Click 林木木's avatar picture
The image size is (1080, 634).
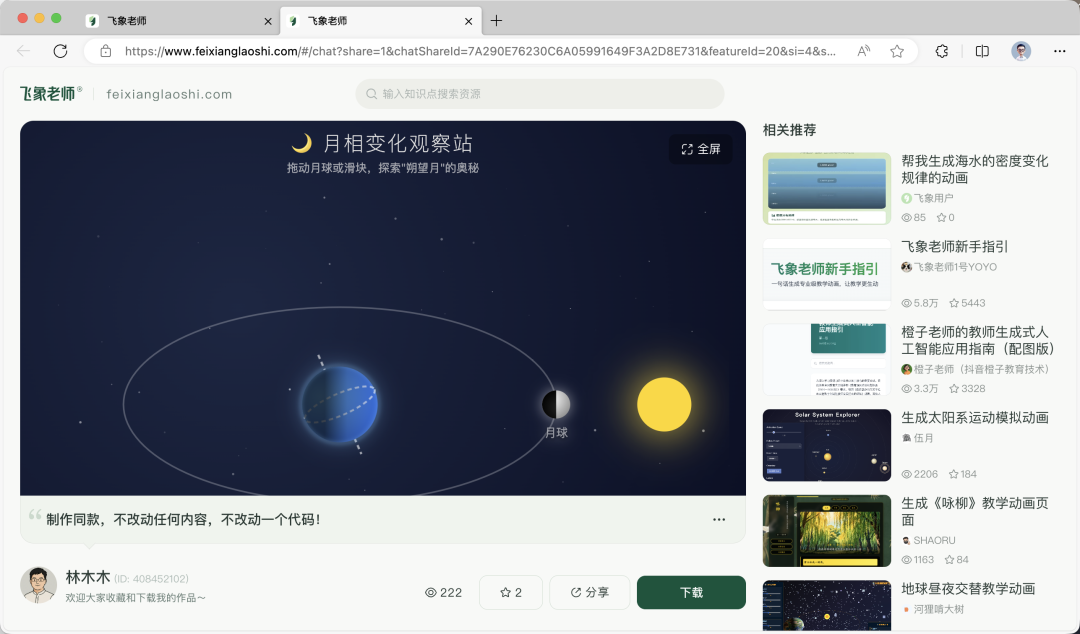click(x=38, y=584)
